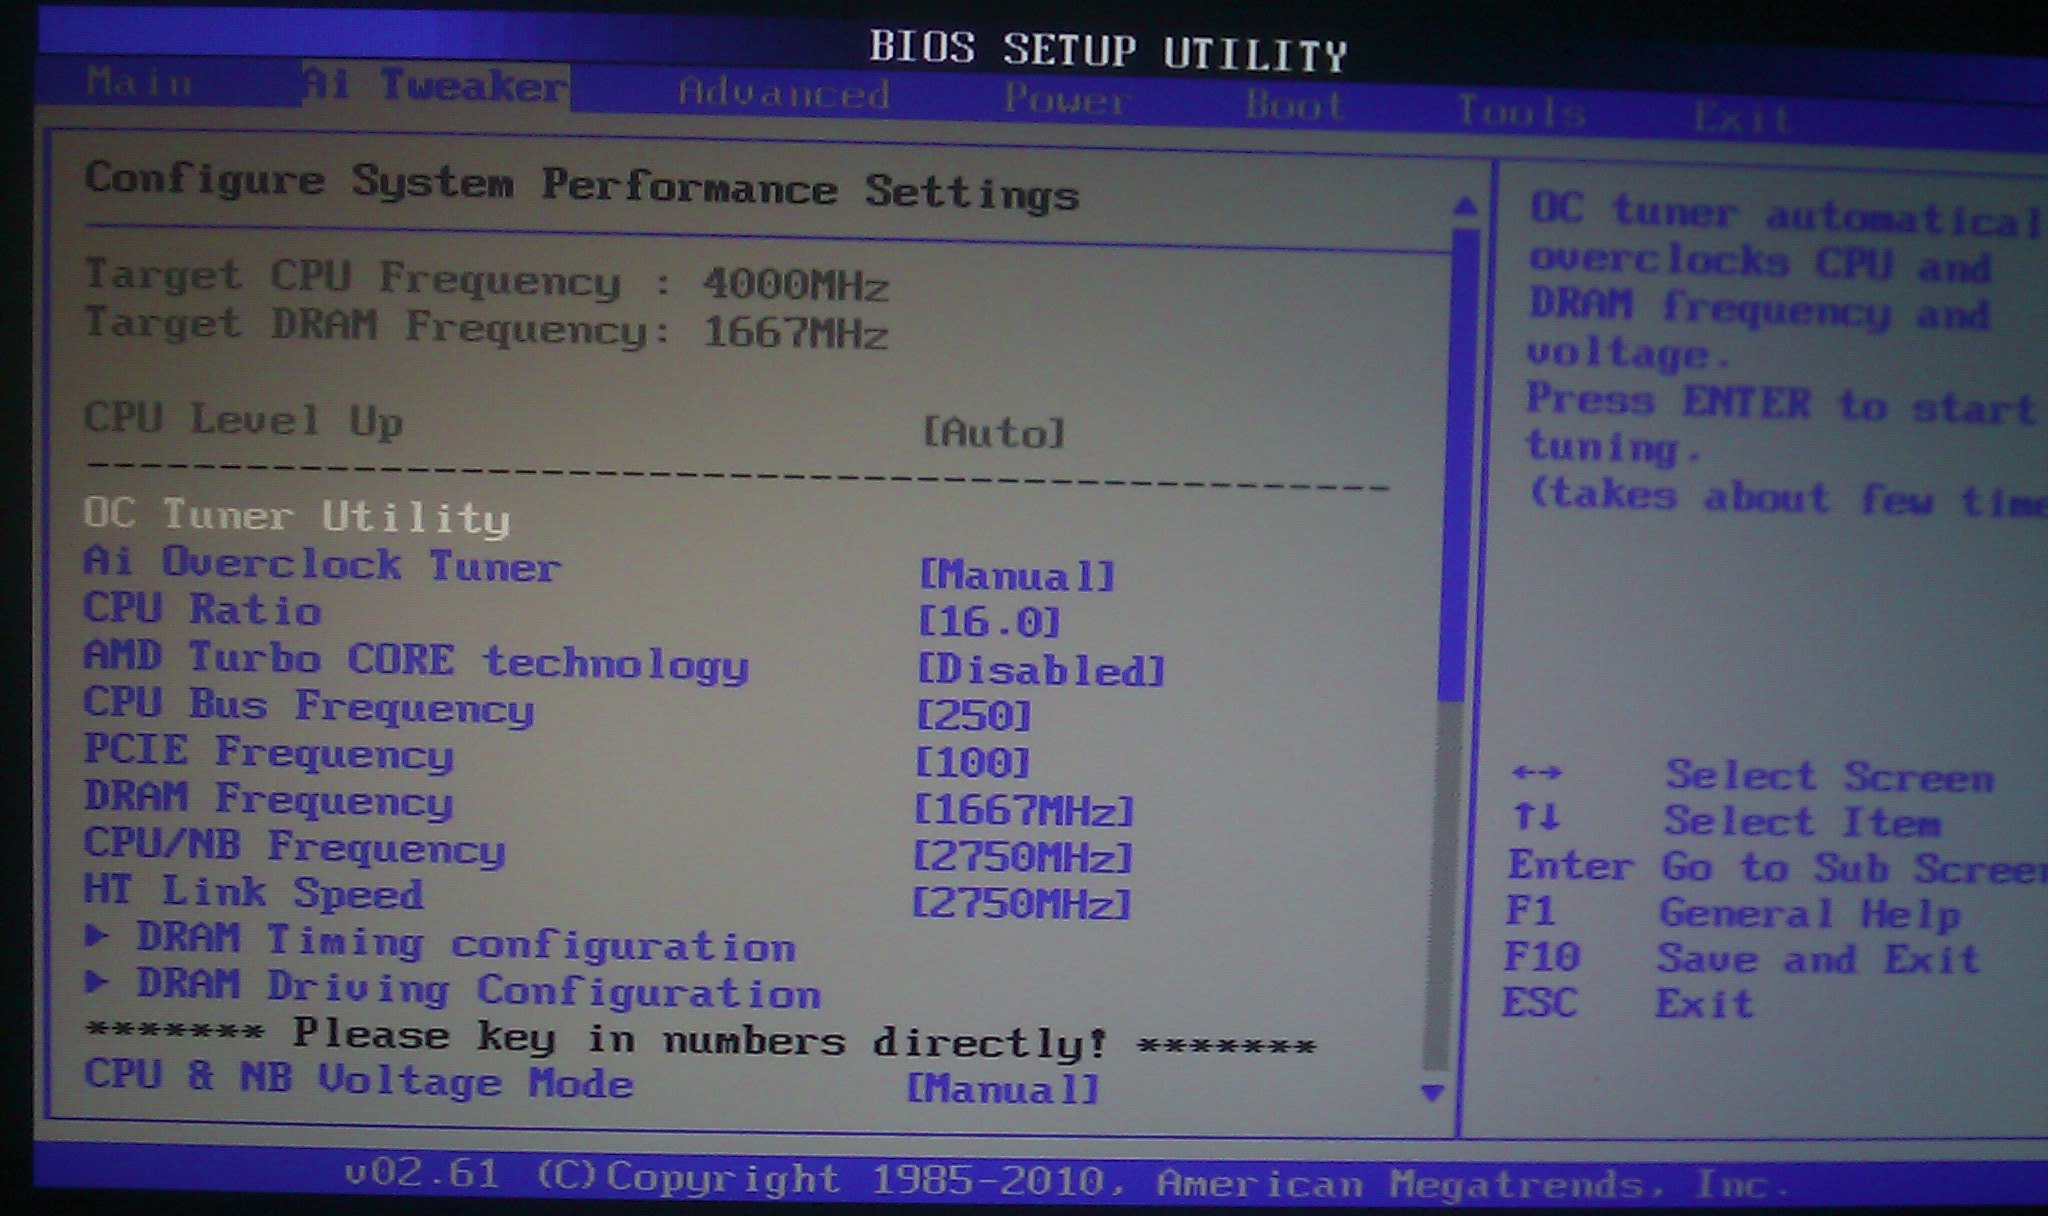Open the Power tab

click(1067, 100)
